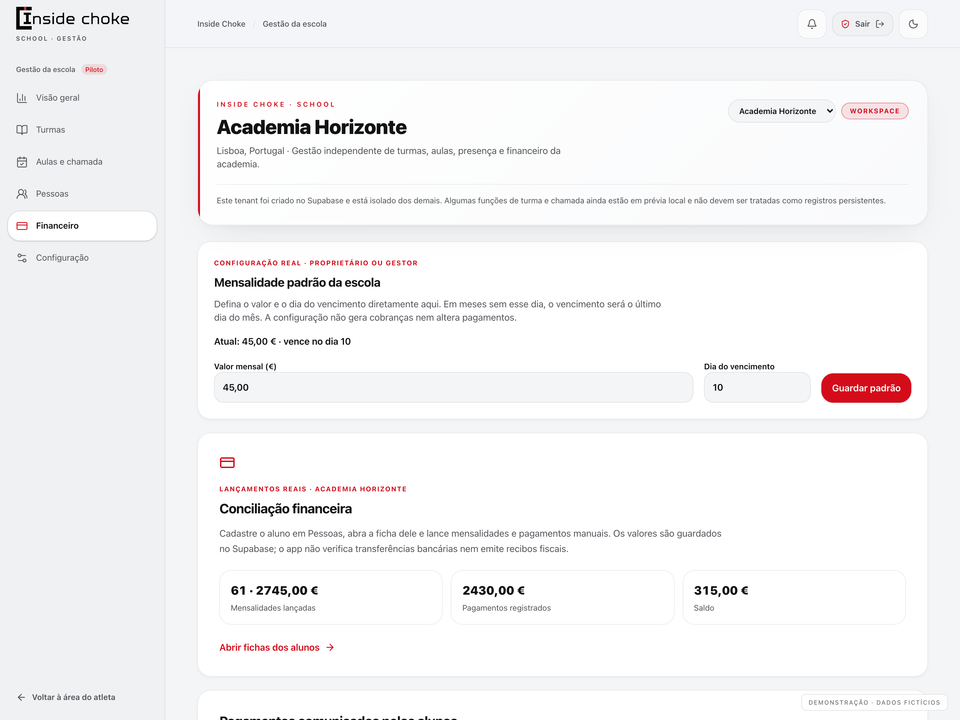Click the arrow after Abrir fichas dos alunos
The height and width of the screenshot is (720, 960).
tap(330, 647)
